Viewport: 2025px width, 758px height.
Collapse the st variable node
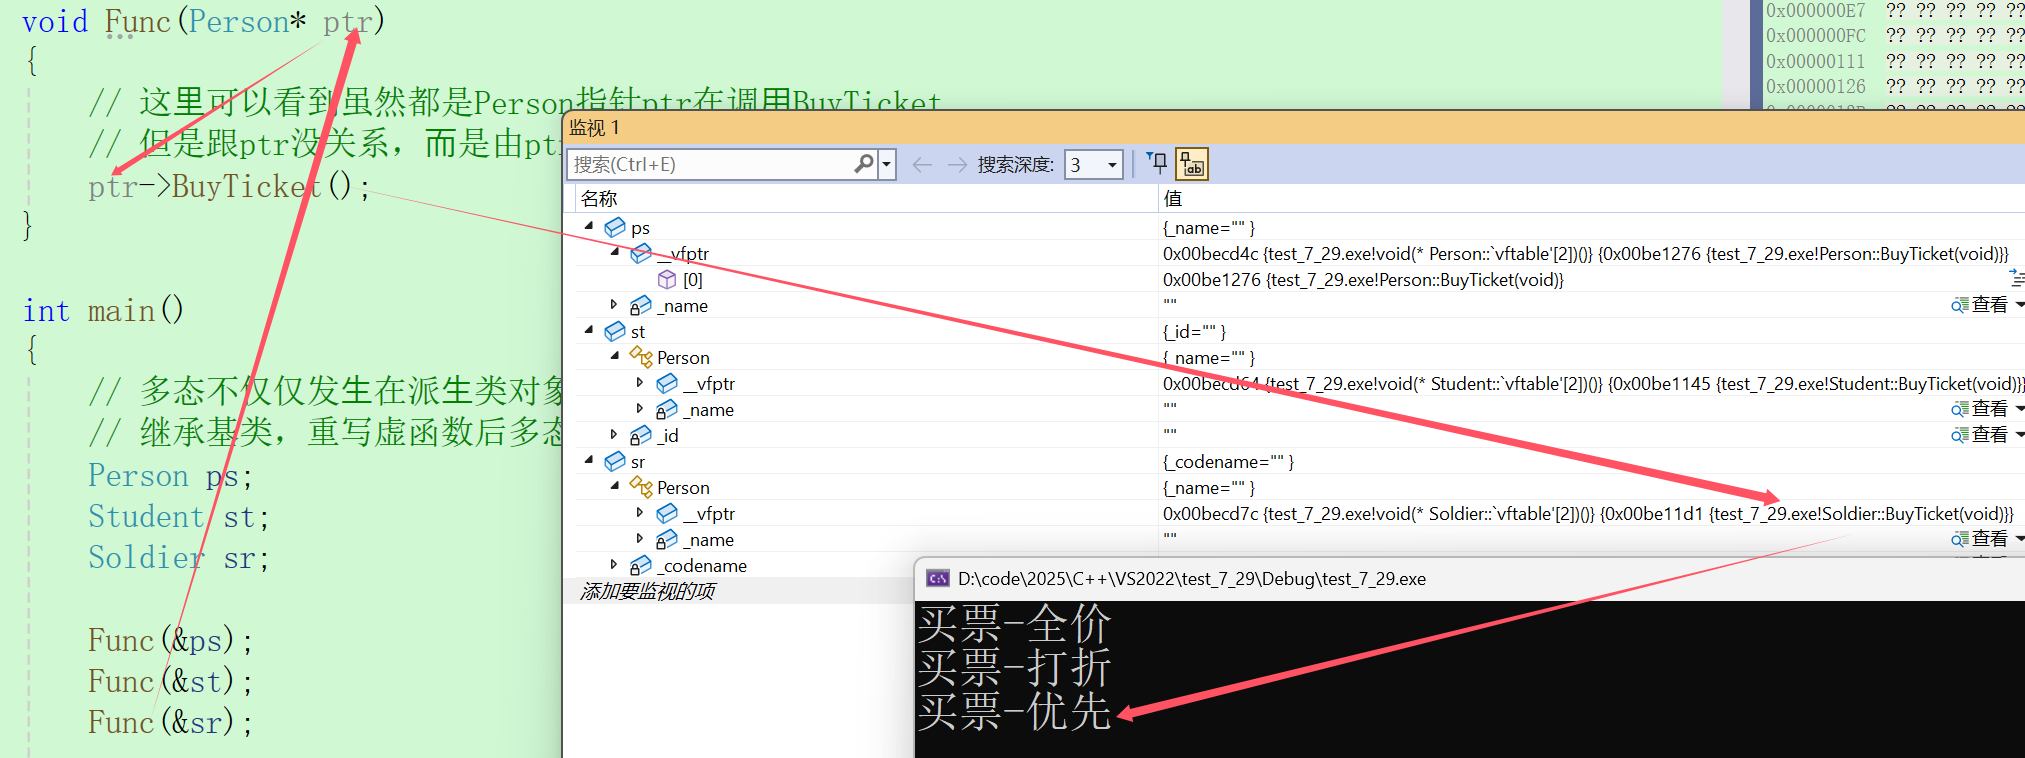pos(589,331)
